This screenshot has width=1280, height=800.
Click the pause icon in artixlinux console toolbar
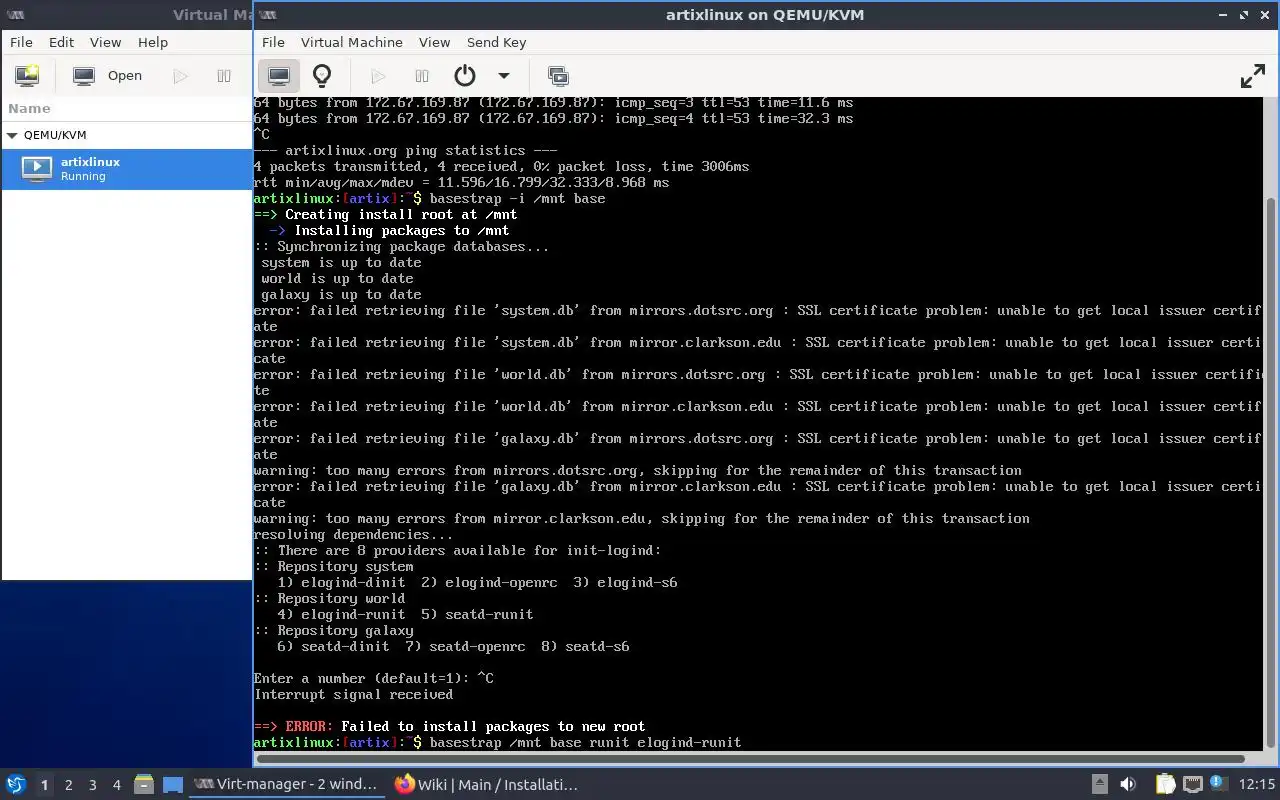coord(422,76)
